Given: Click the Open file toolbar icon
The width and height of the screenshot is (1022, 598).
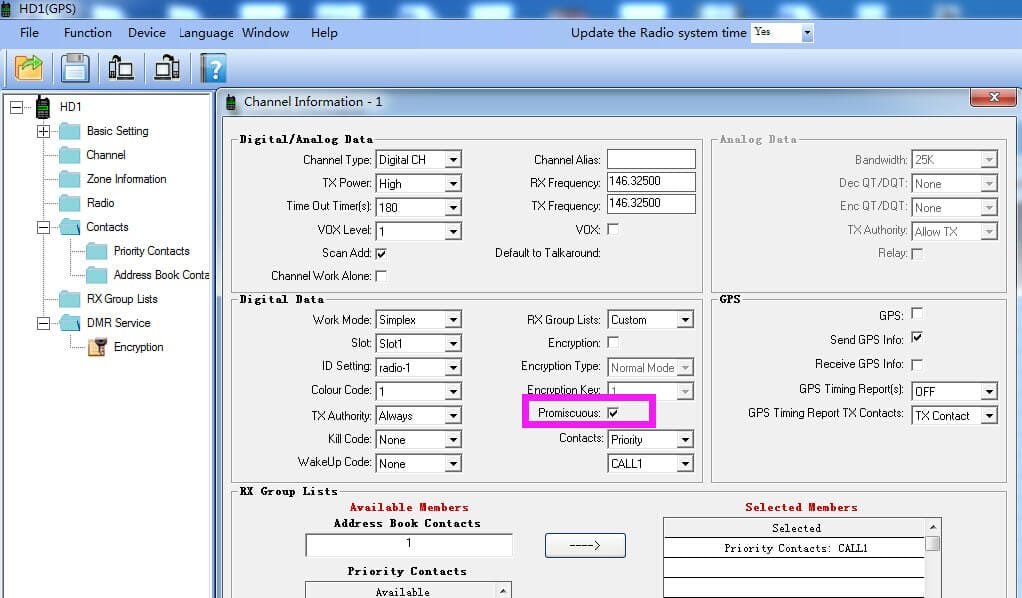Looking at the screenshot, I should (29, 67).
